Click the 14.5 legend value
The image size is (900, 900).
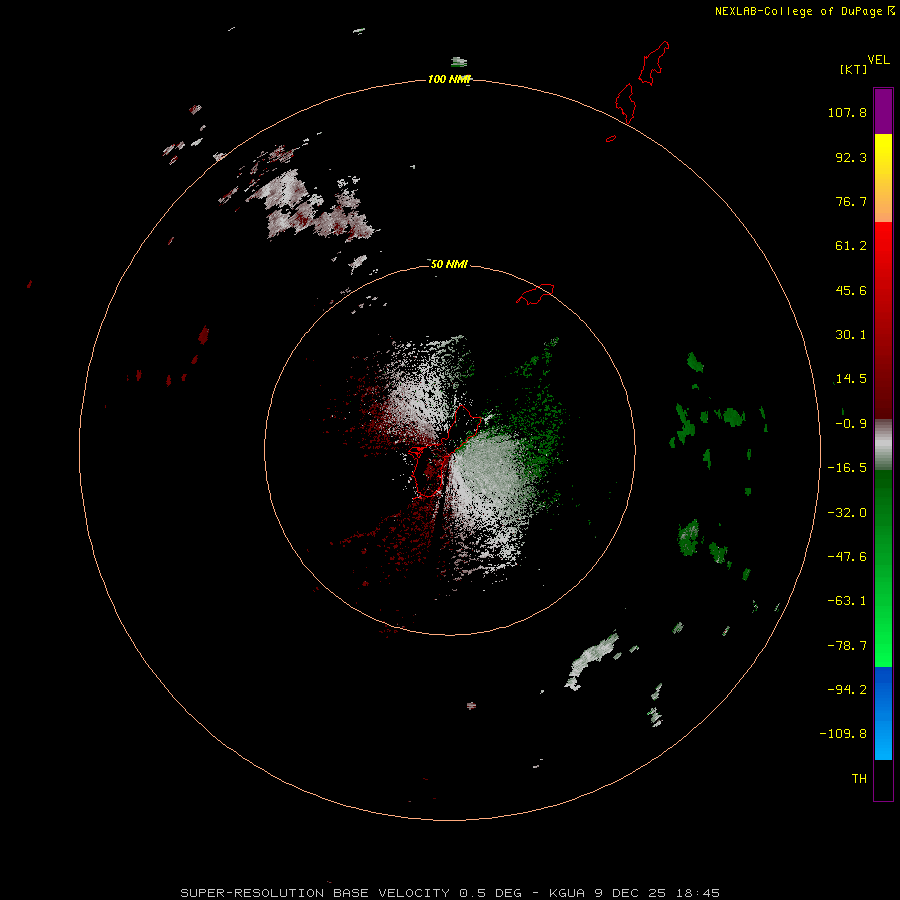tap(851, 379)
